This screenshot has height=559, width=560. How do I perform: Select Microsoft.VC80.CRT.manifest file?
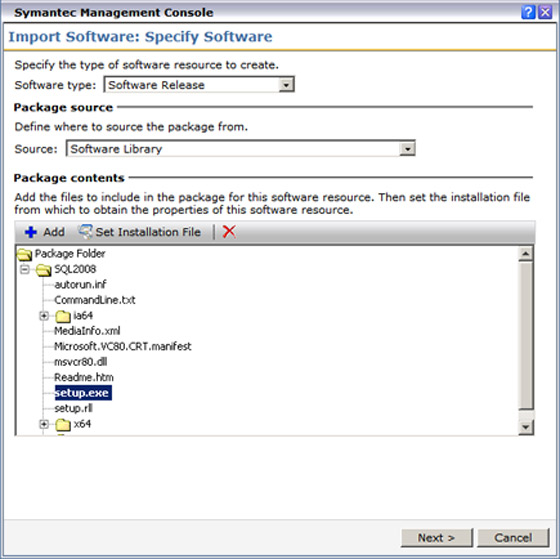coord(122,346)
